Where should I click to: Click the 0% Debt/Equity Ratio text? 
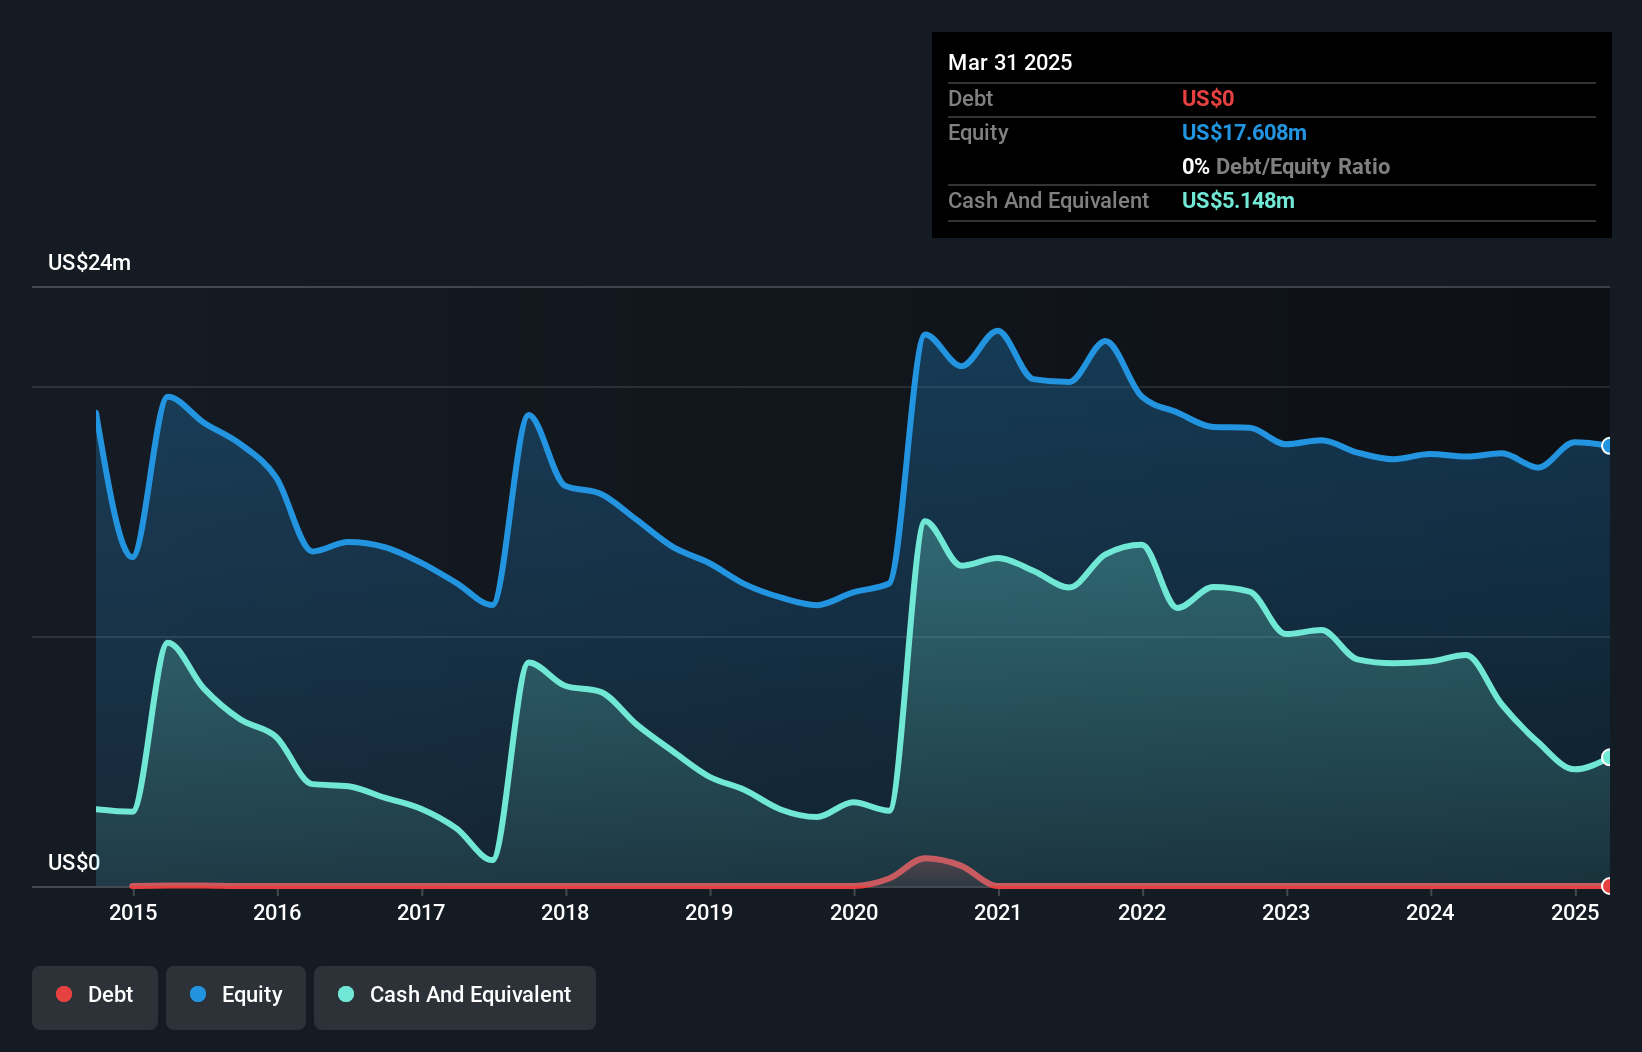(1286, 166)
